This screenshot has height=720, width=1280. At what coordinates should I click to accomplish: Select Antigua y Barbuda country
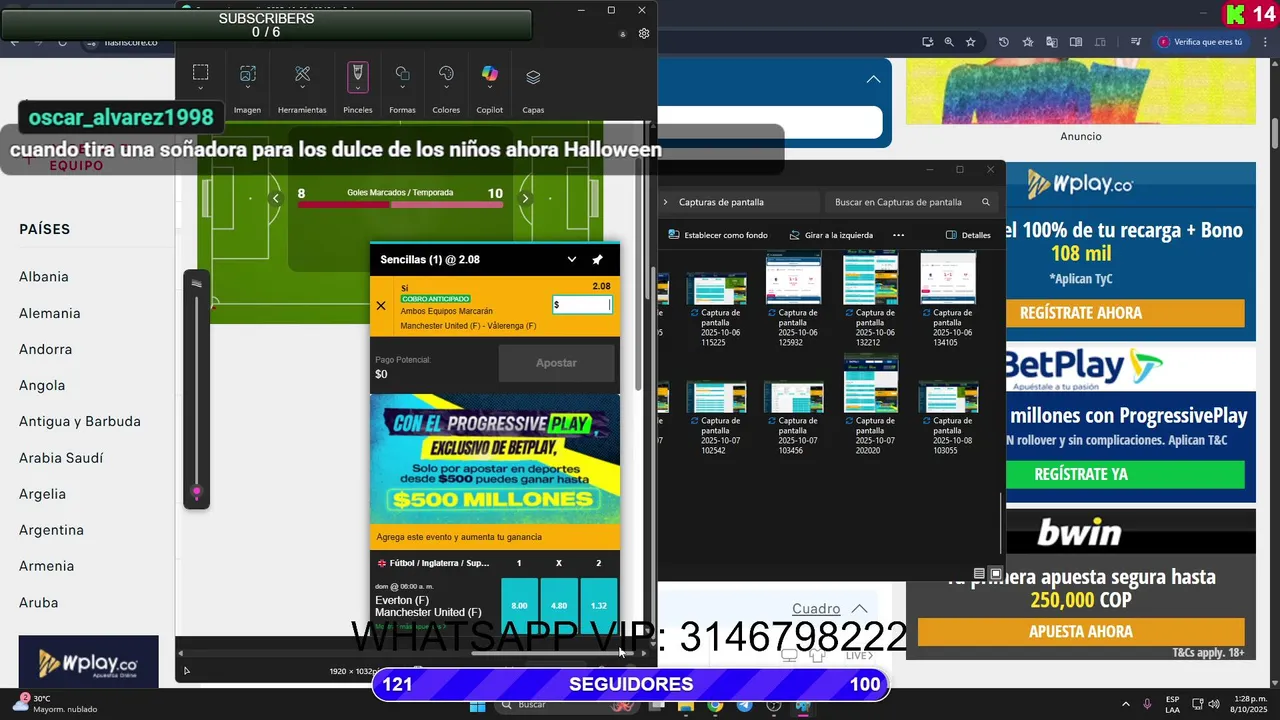(x=80, y=421)
